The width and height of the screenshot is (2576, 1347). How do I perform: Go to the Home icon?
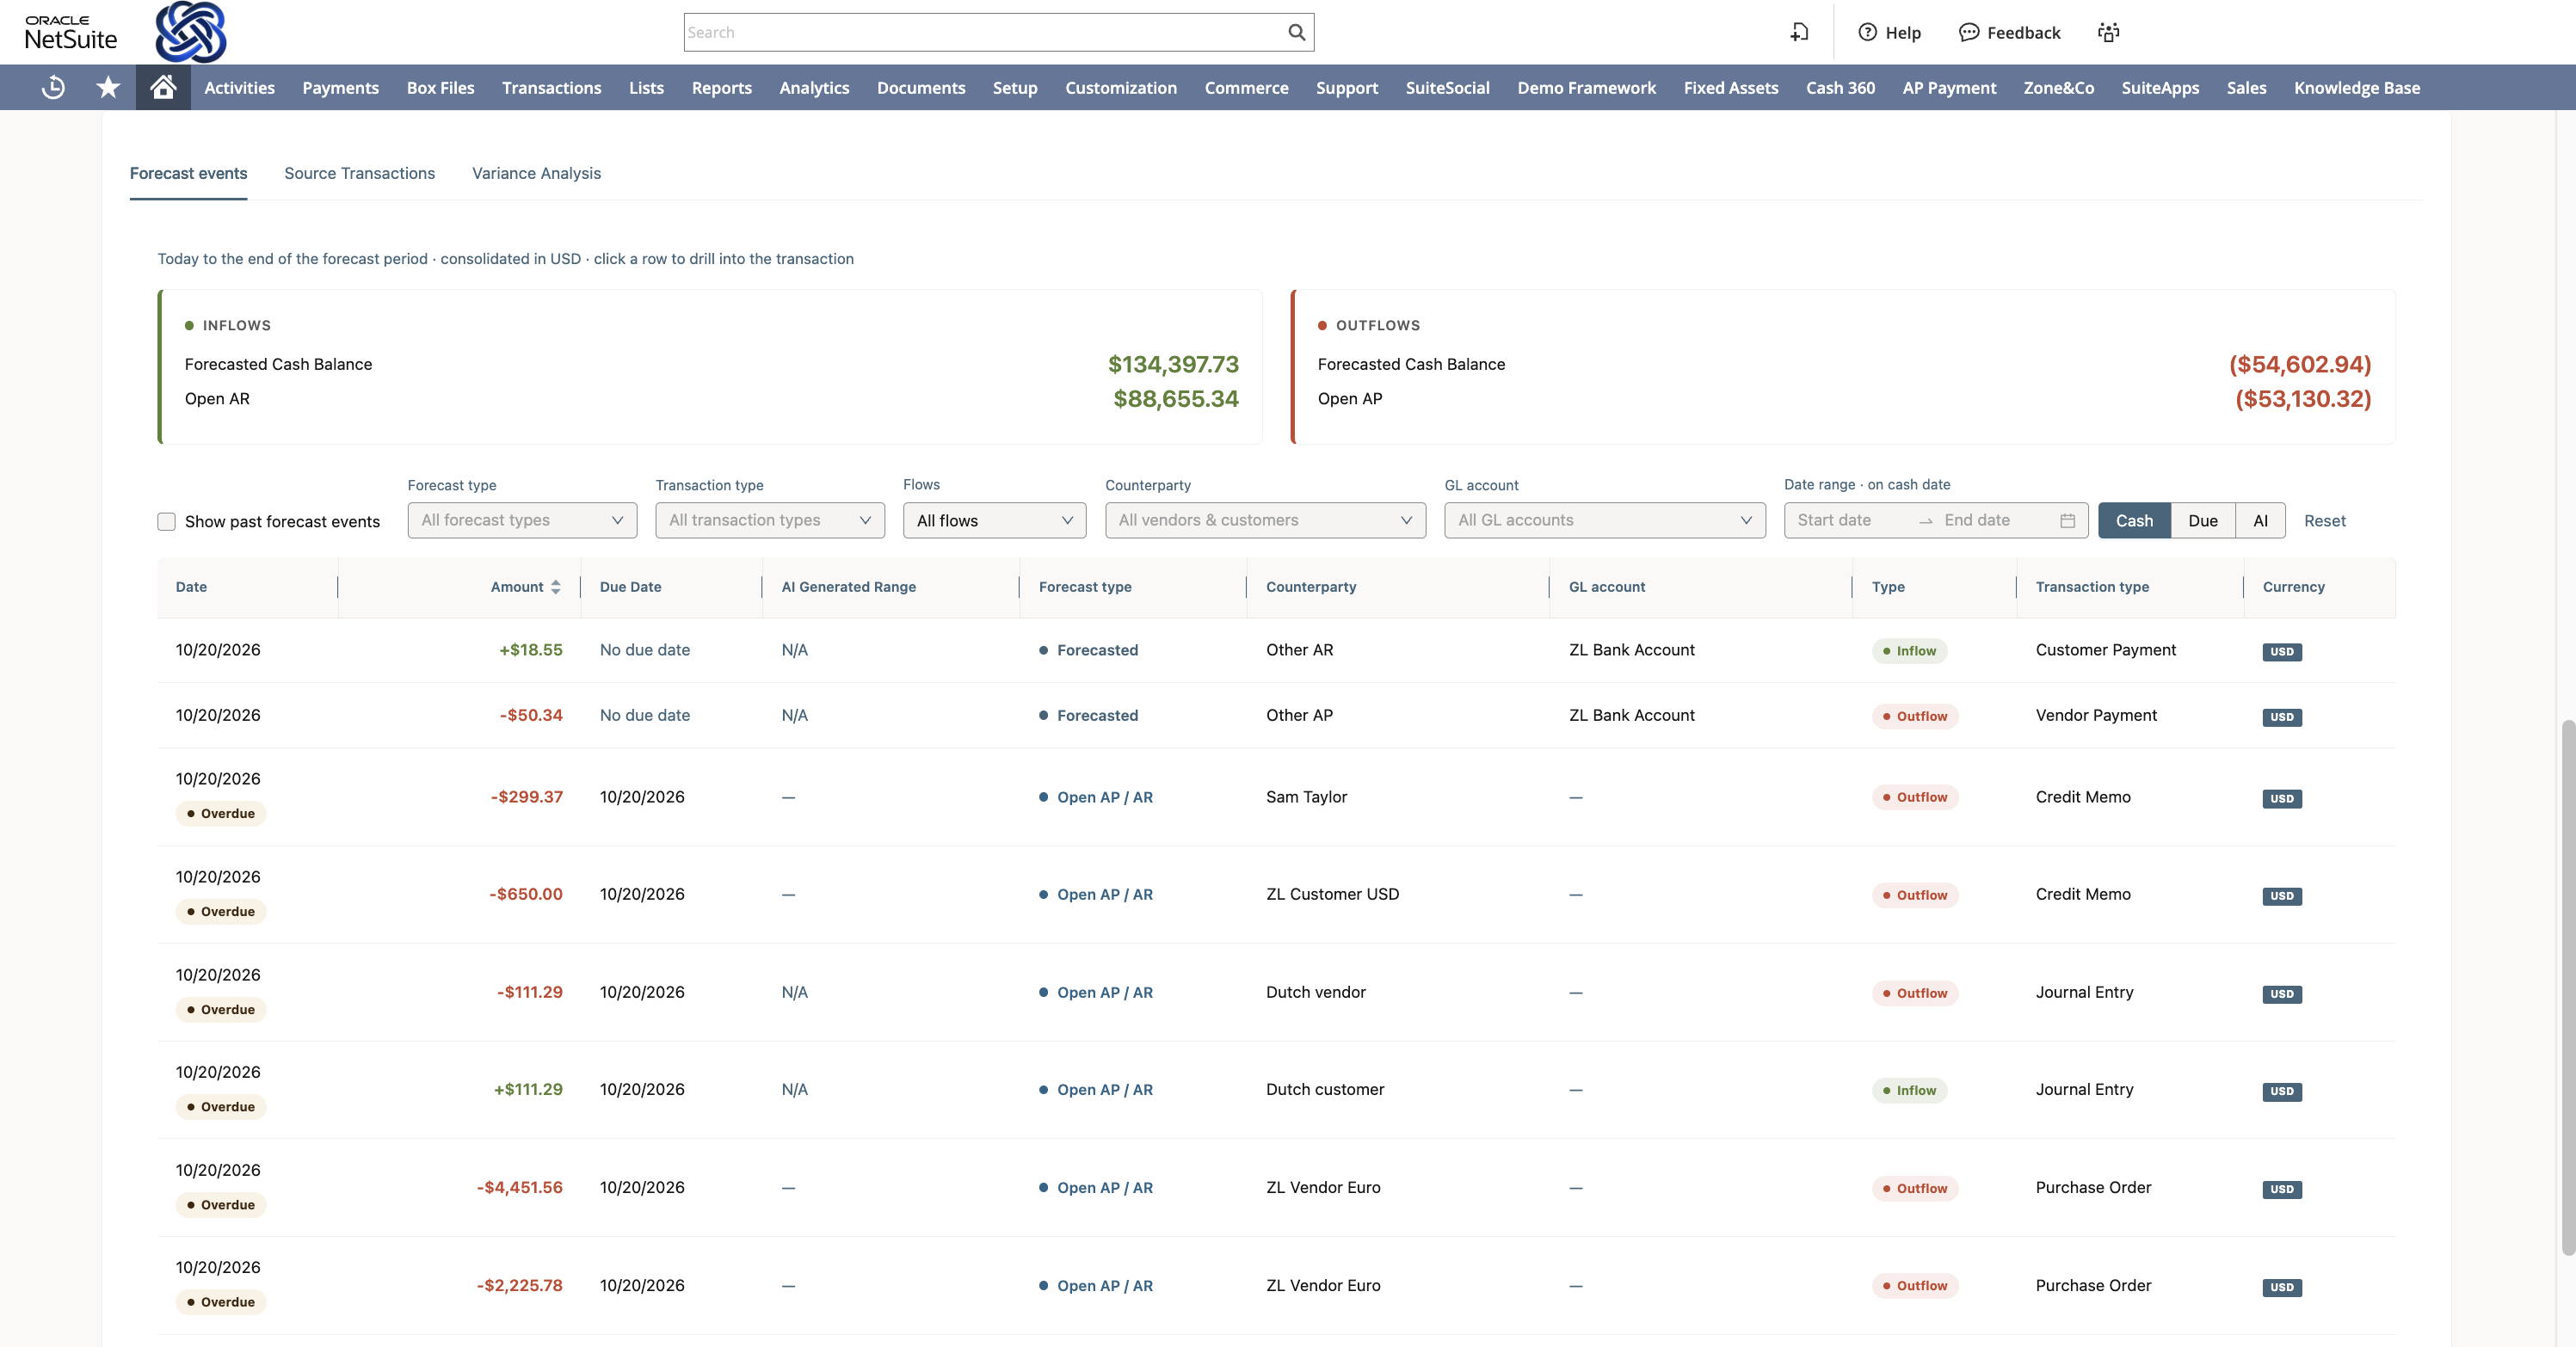163,88
